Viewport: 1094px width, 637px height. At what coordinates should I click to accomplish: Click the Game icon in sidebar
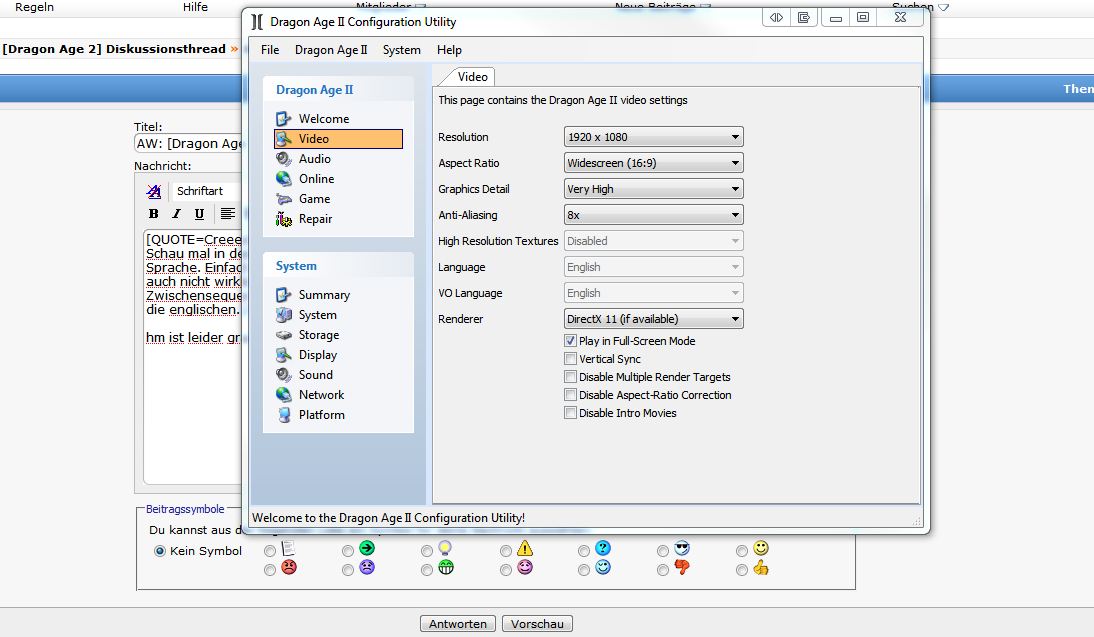pos(283,199)
